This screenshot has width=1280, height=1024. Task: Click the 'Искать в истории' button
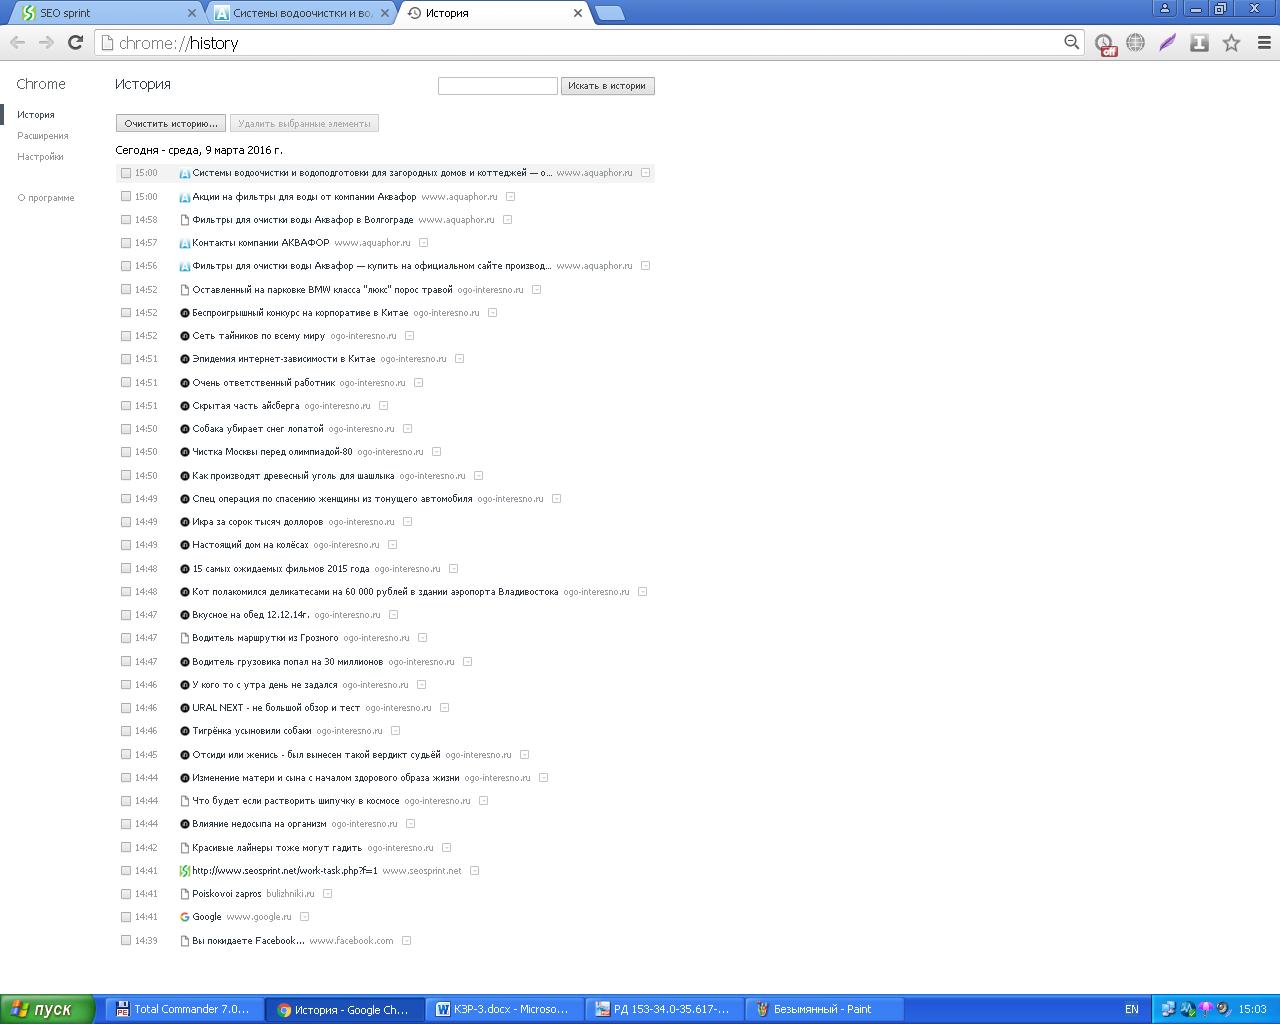pos(607,86)
